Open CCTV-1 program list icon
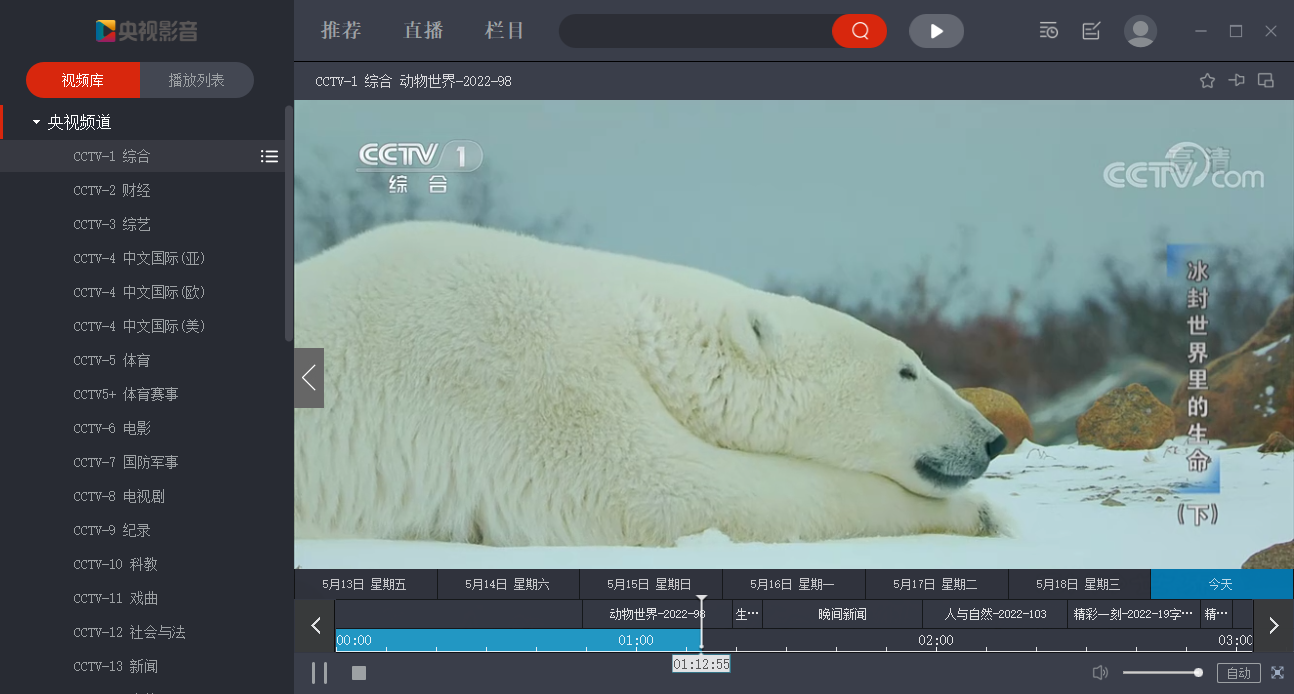 (x=269, y=156)
